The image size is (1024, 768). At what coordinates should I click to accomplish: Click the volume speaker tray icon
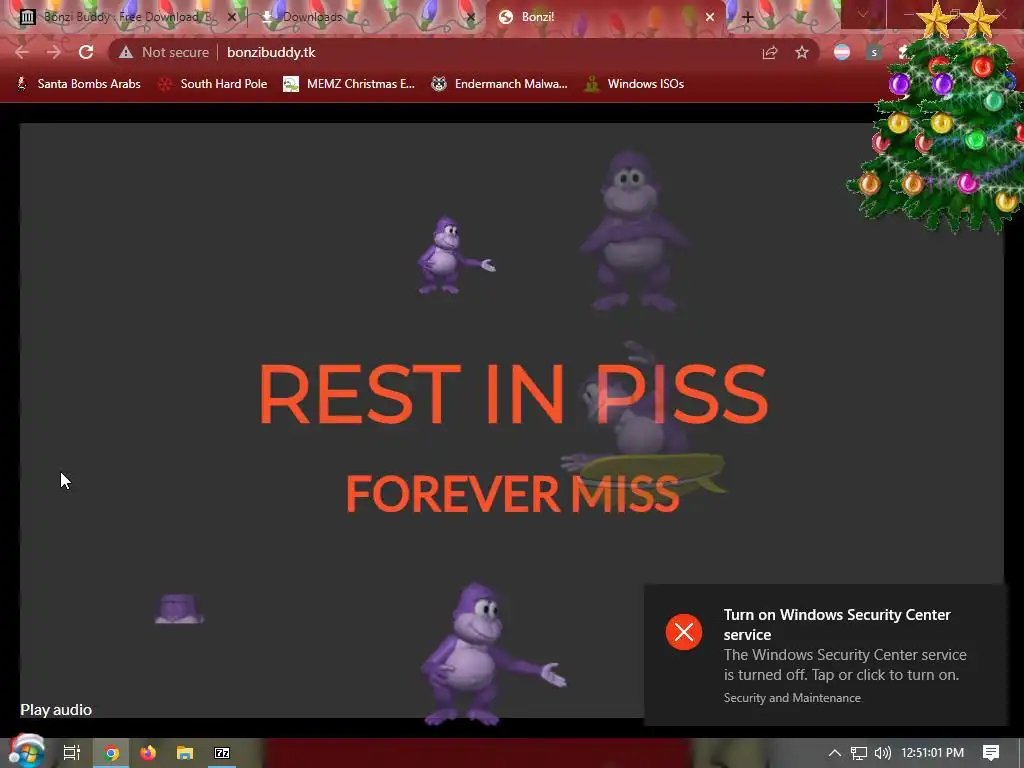[882, 753]
